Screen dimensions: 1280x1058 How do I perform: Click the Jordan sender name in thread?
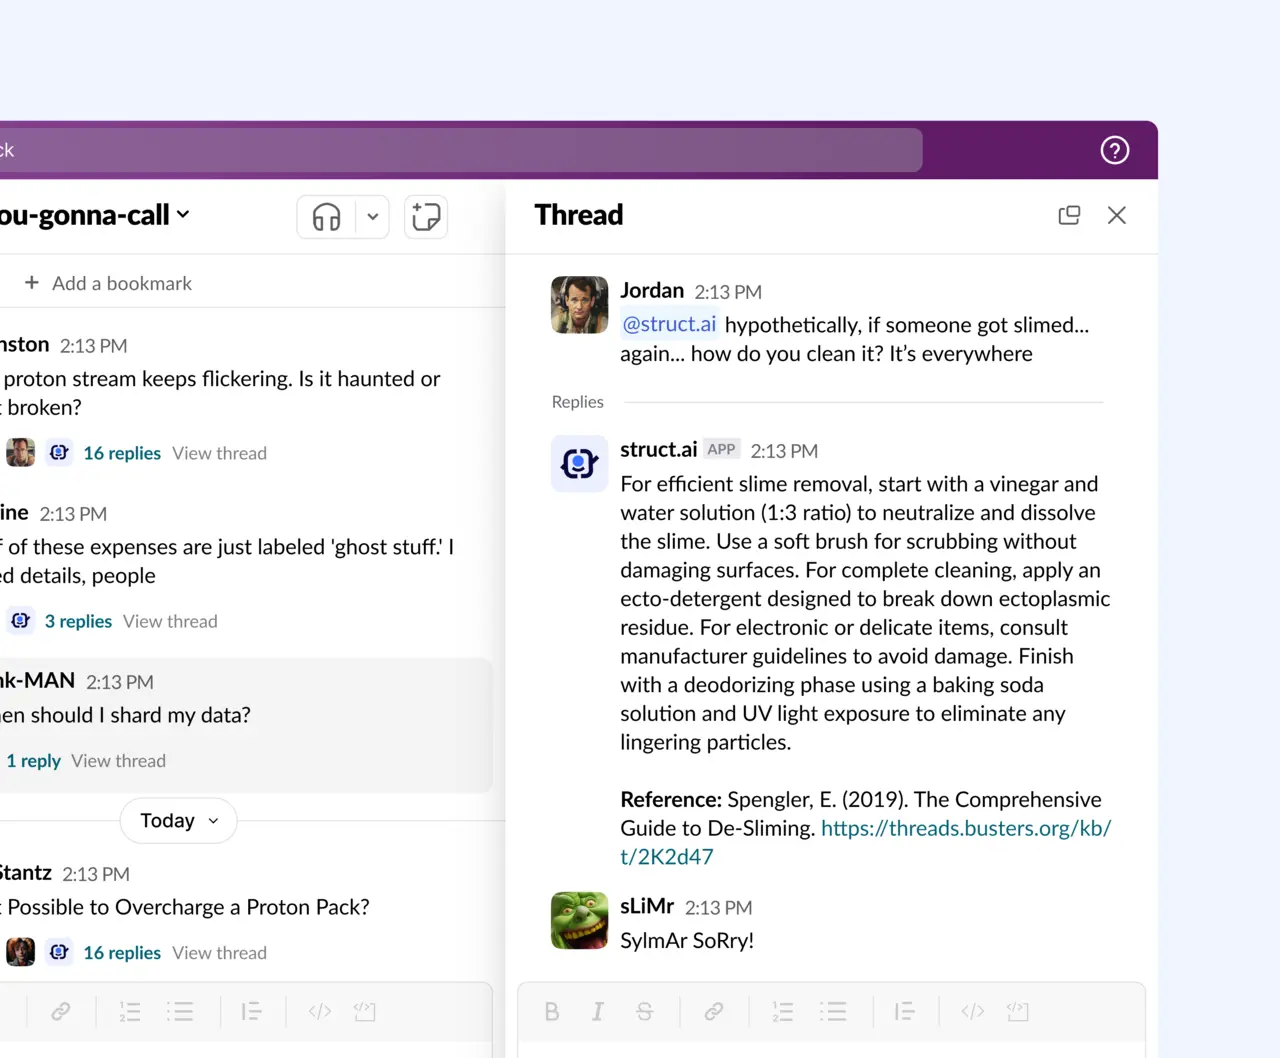click(652, 290)
